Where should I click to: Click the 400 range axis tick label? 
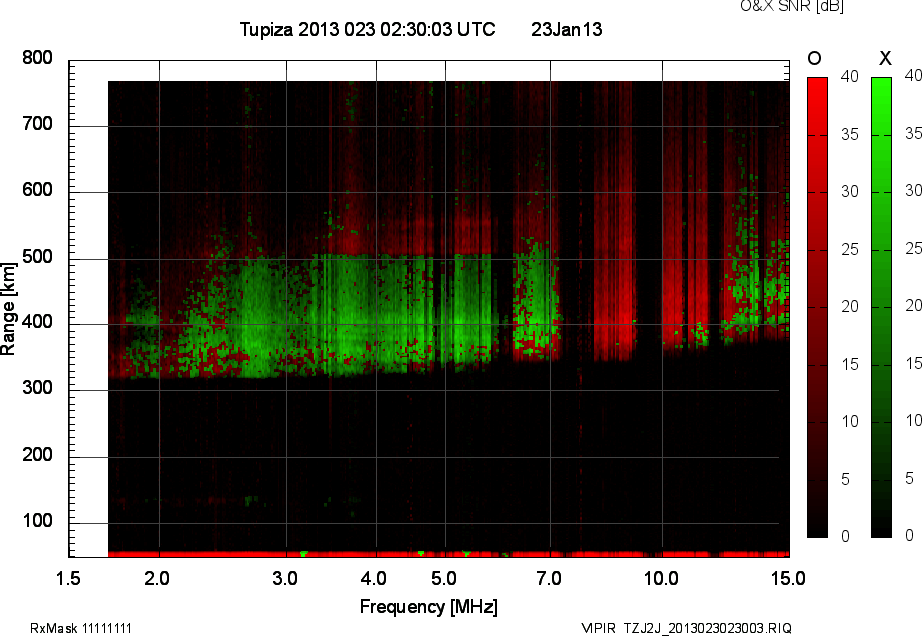coord(37,322)
